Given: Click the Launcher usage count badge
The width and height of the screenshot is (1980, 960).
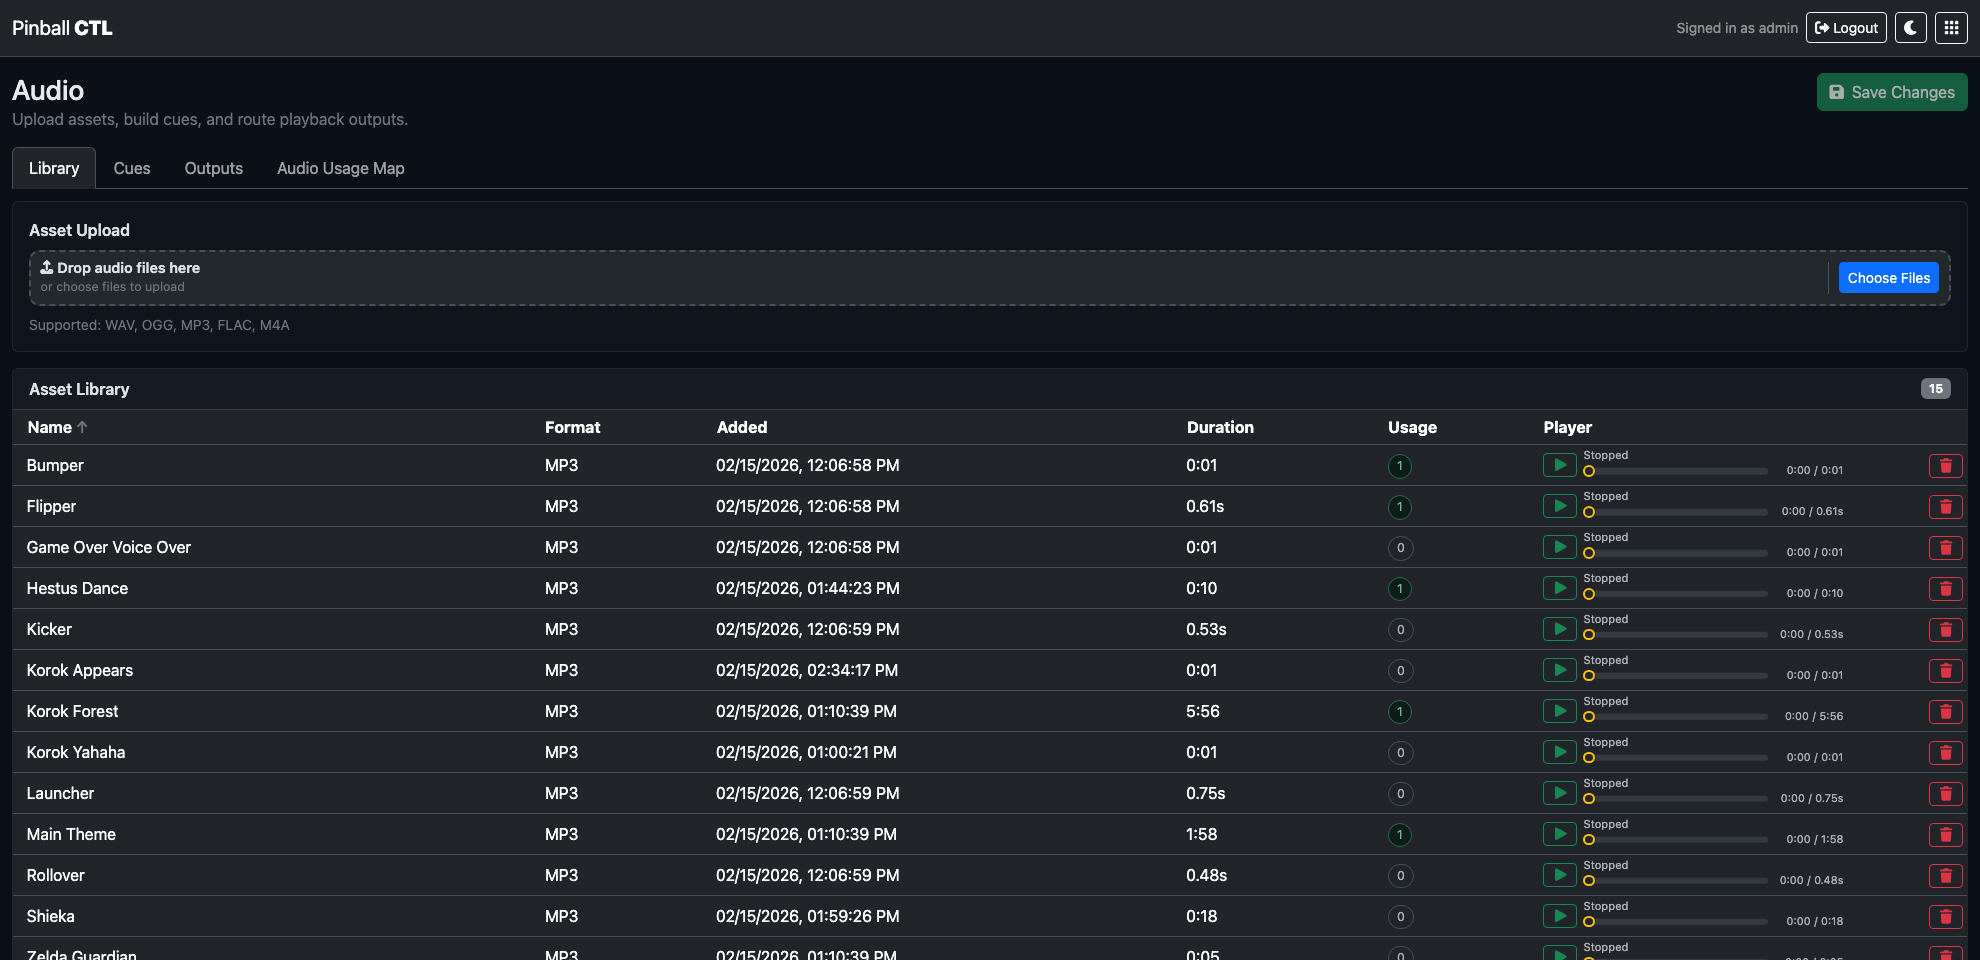Looking at the screenshot, I should click(x=1400, y=794).
